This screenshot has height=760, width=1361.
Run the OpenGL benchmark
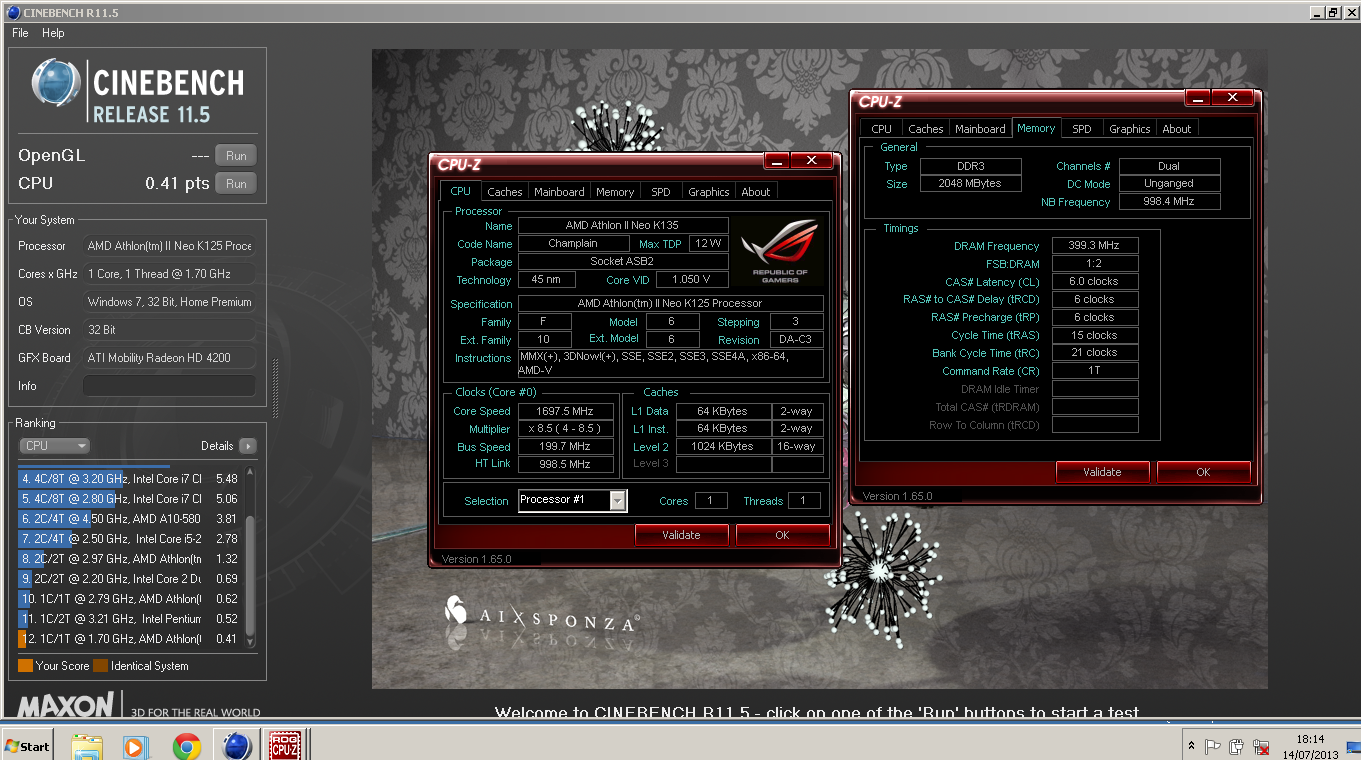tap(236, 156)
